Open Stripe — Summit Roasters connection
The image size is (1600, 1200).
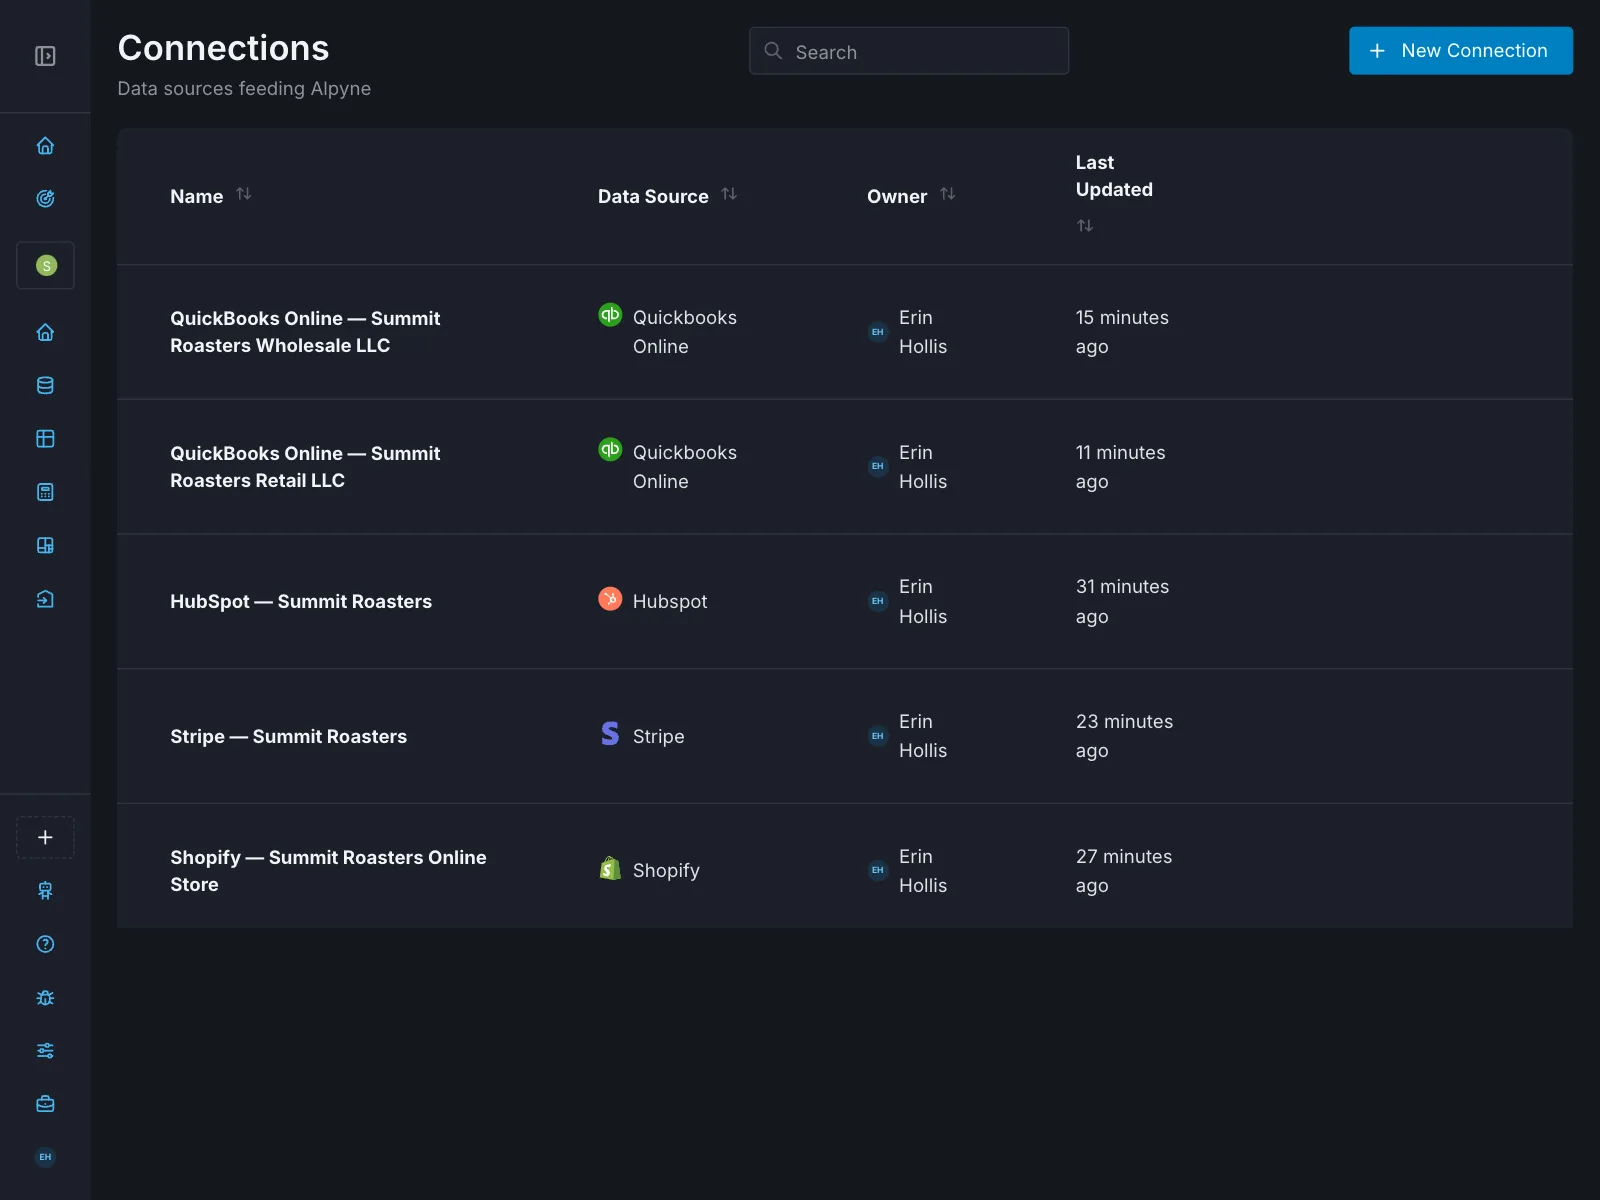(x=288, y=737)
